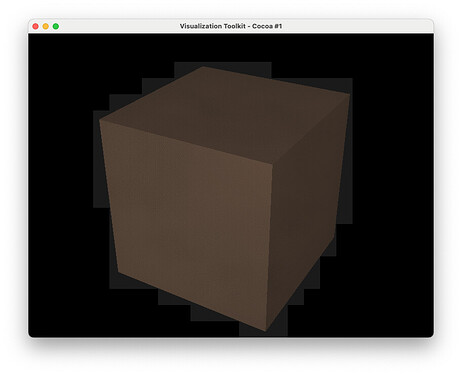
Task: Click the 'Visualization Toolkit - Cocoa #1' title
Action: coord(231,26)
